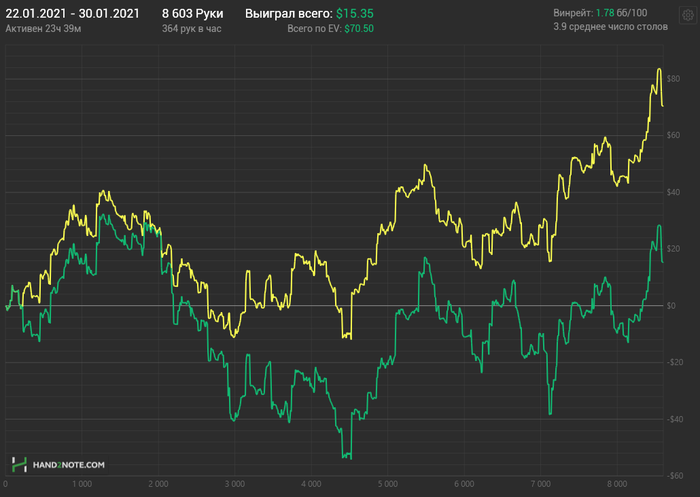Click the -$40 y-axis label
This screenshot has height=497, width=700.
[675, 419]
